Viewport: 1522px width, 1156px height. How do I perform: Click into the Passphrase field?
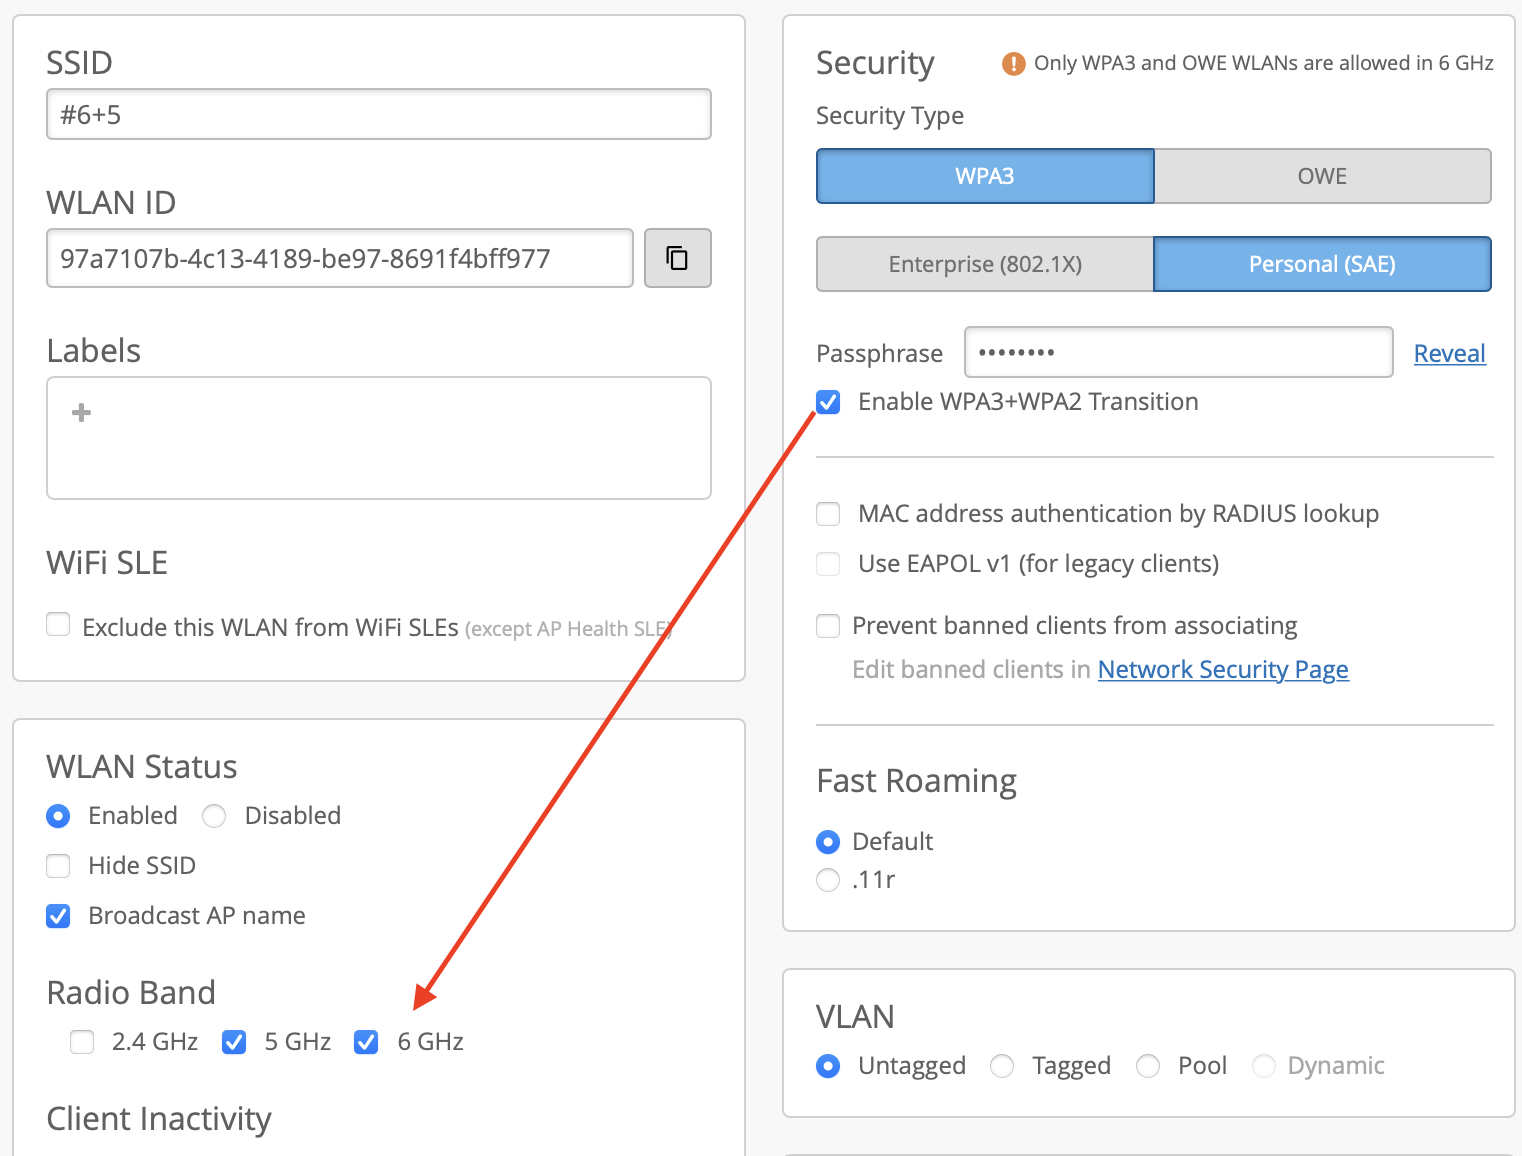(x=1177, y=352)
